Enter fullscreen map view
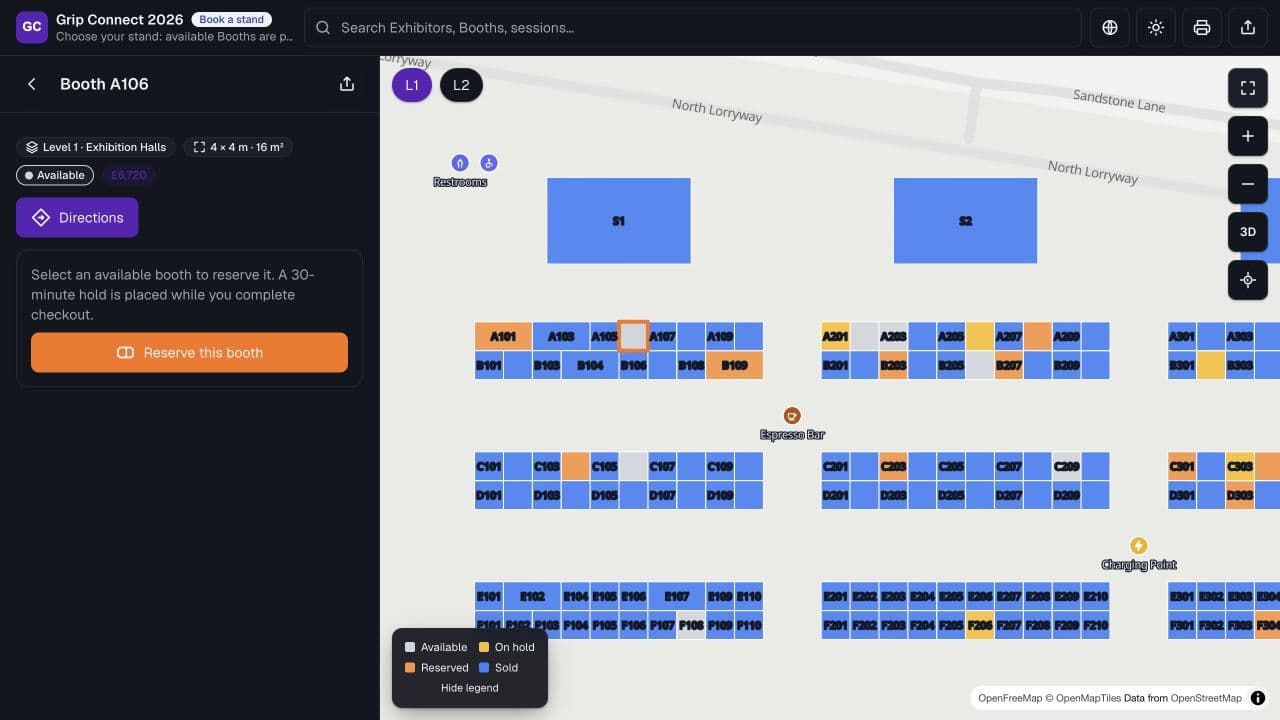The image size is (1280, 720). tap(1248, 88)
